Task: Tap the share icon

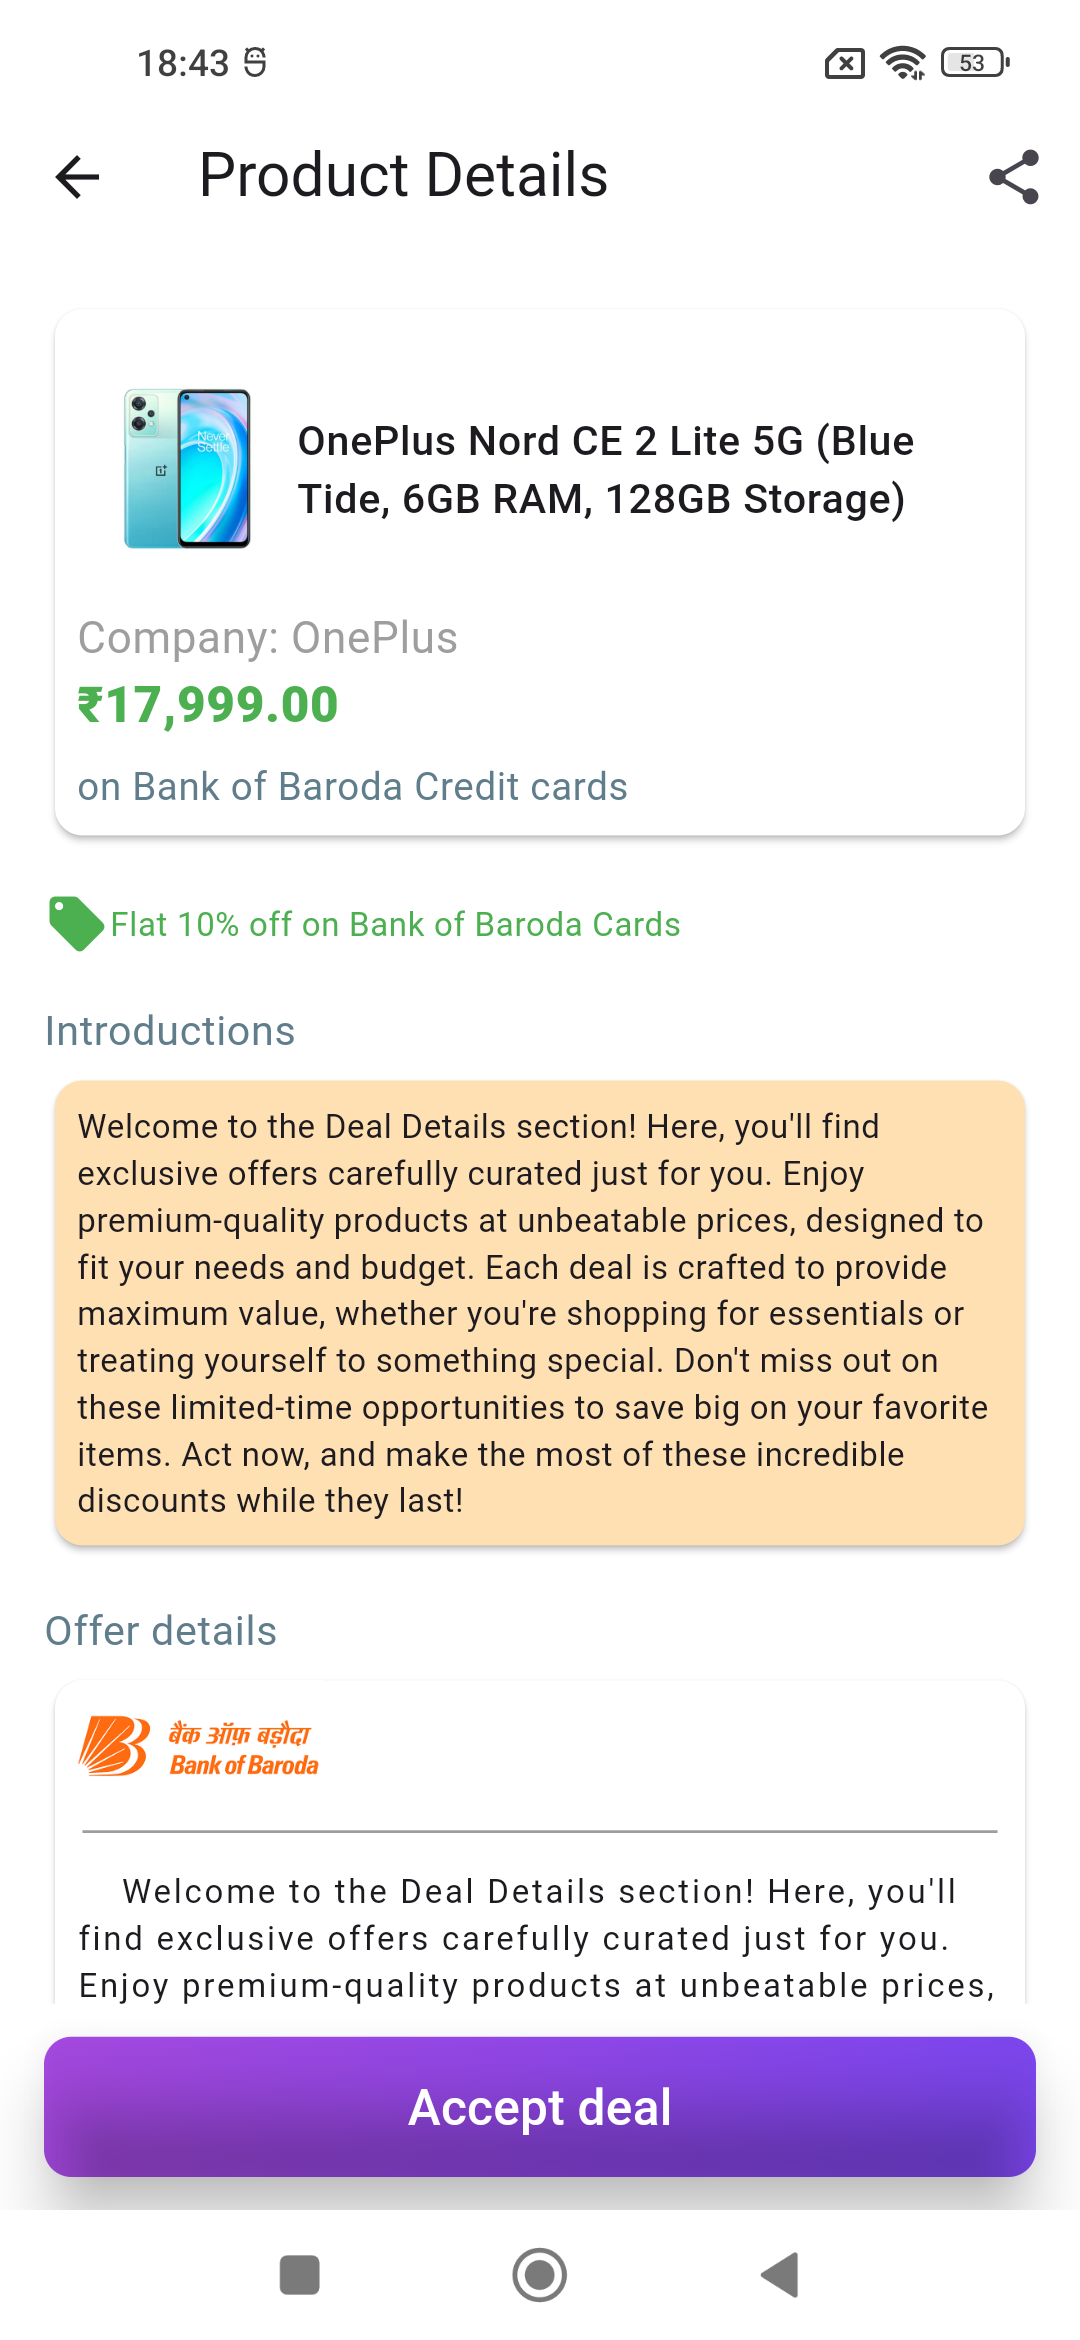Action: (1013, 177)
